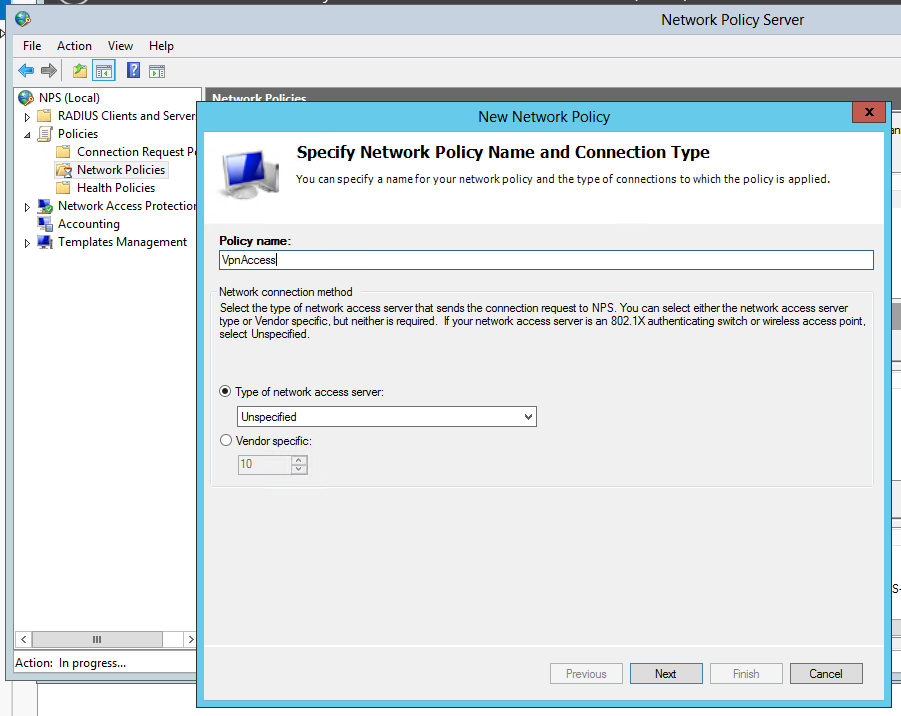Click the NPS globe icon in title bar

(23, 20)
